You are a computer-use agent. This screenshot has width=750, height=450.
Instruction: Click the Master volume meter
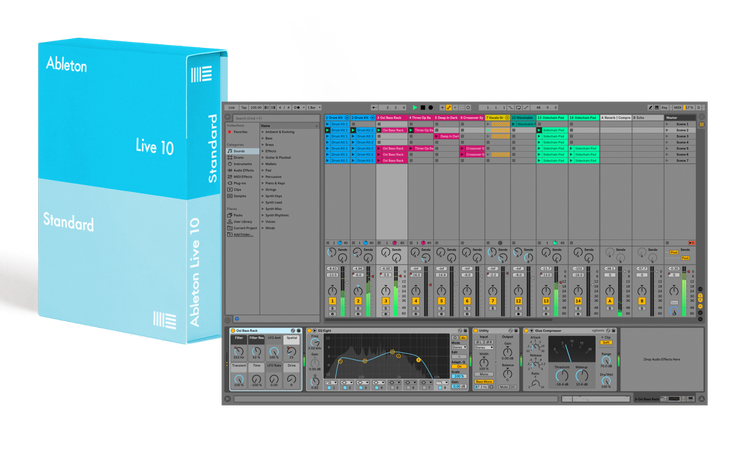click(684, 292)
